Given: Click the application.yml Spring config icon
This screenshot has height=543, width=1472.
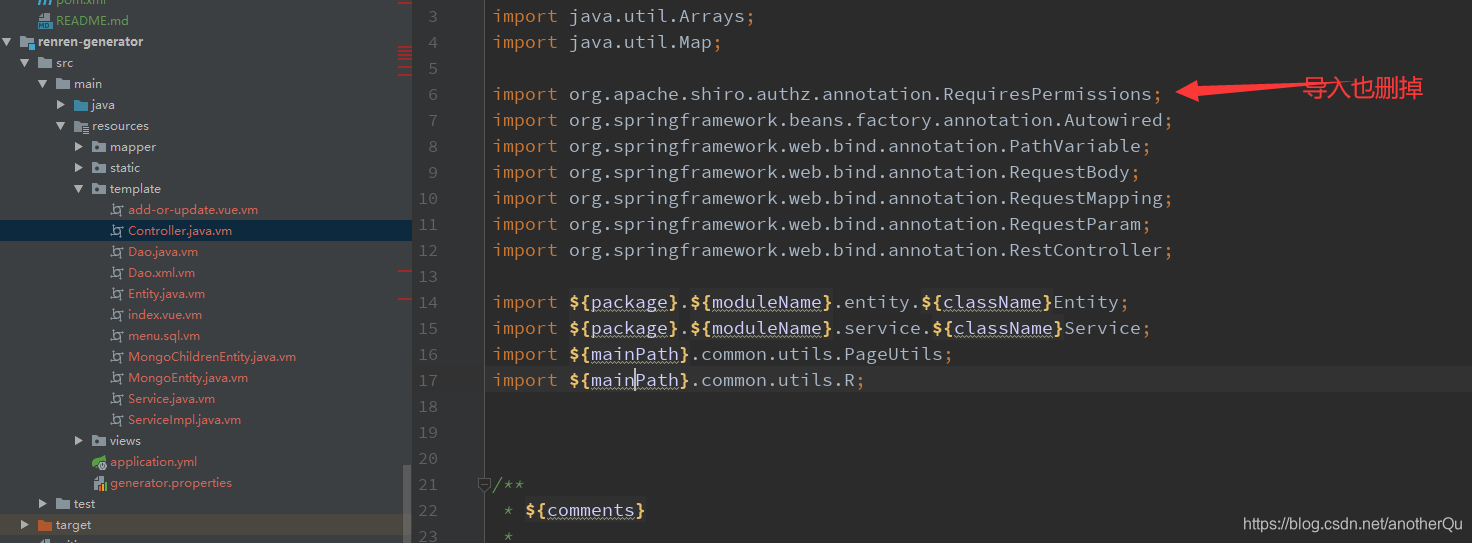Looking at the screenshot, I should [x=99, y=462].
